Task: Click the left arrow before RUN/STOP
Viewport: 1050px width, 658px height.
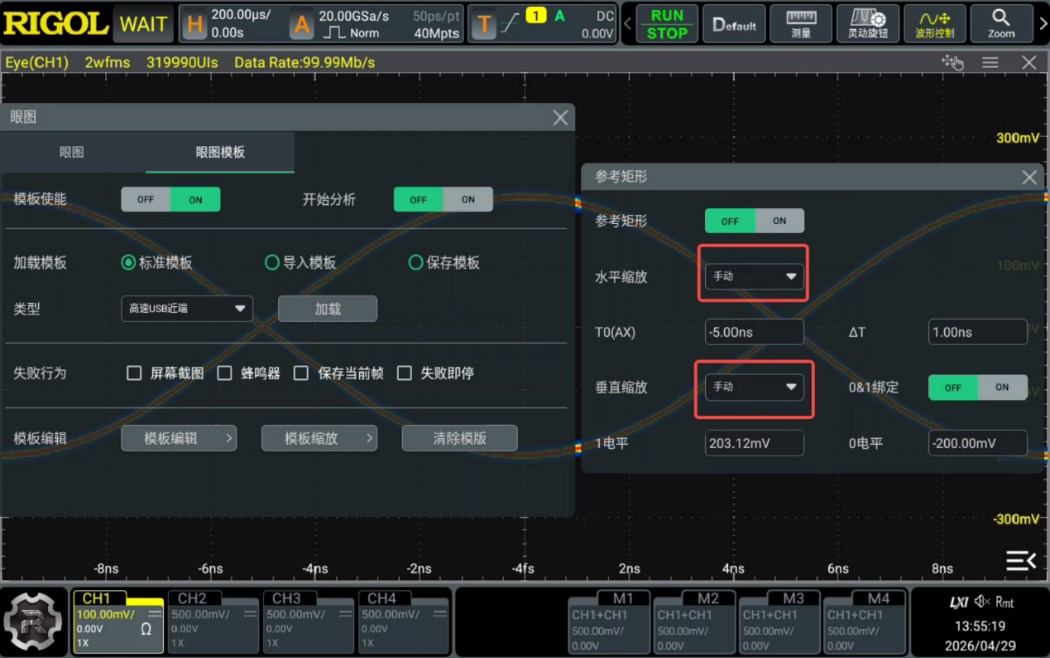Action: pos(627,24)
